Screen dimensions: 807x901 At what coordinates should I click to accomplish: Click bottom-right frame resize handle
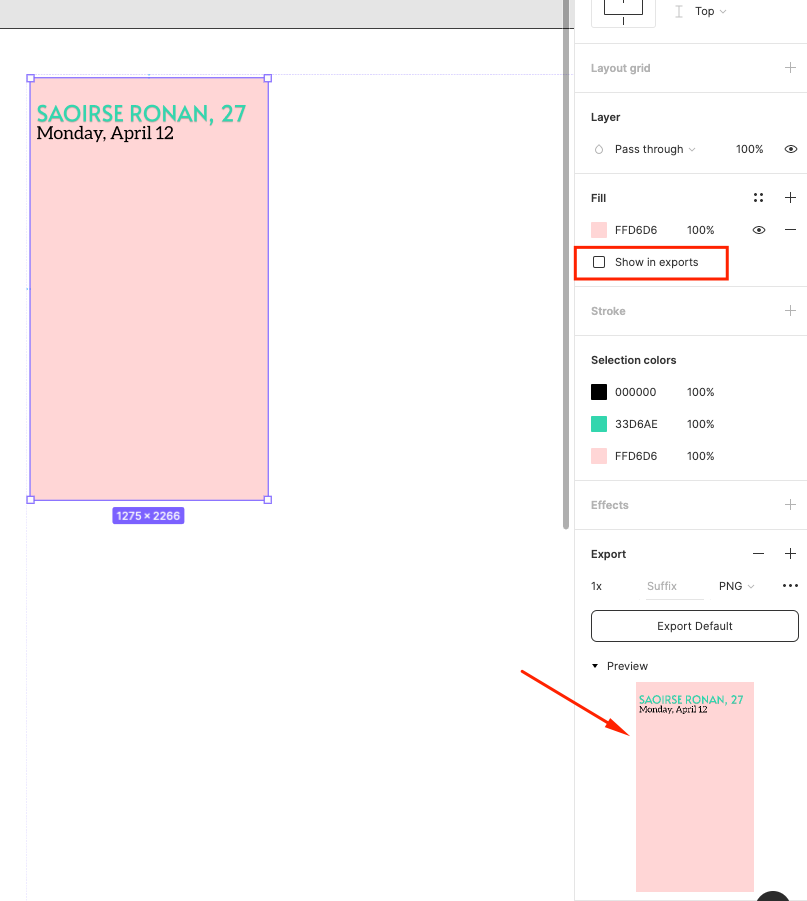tap(268, 500)
